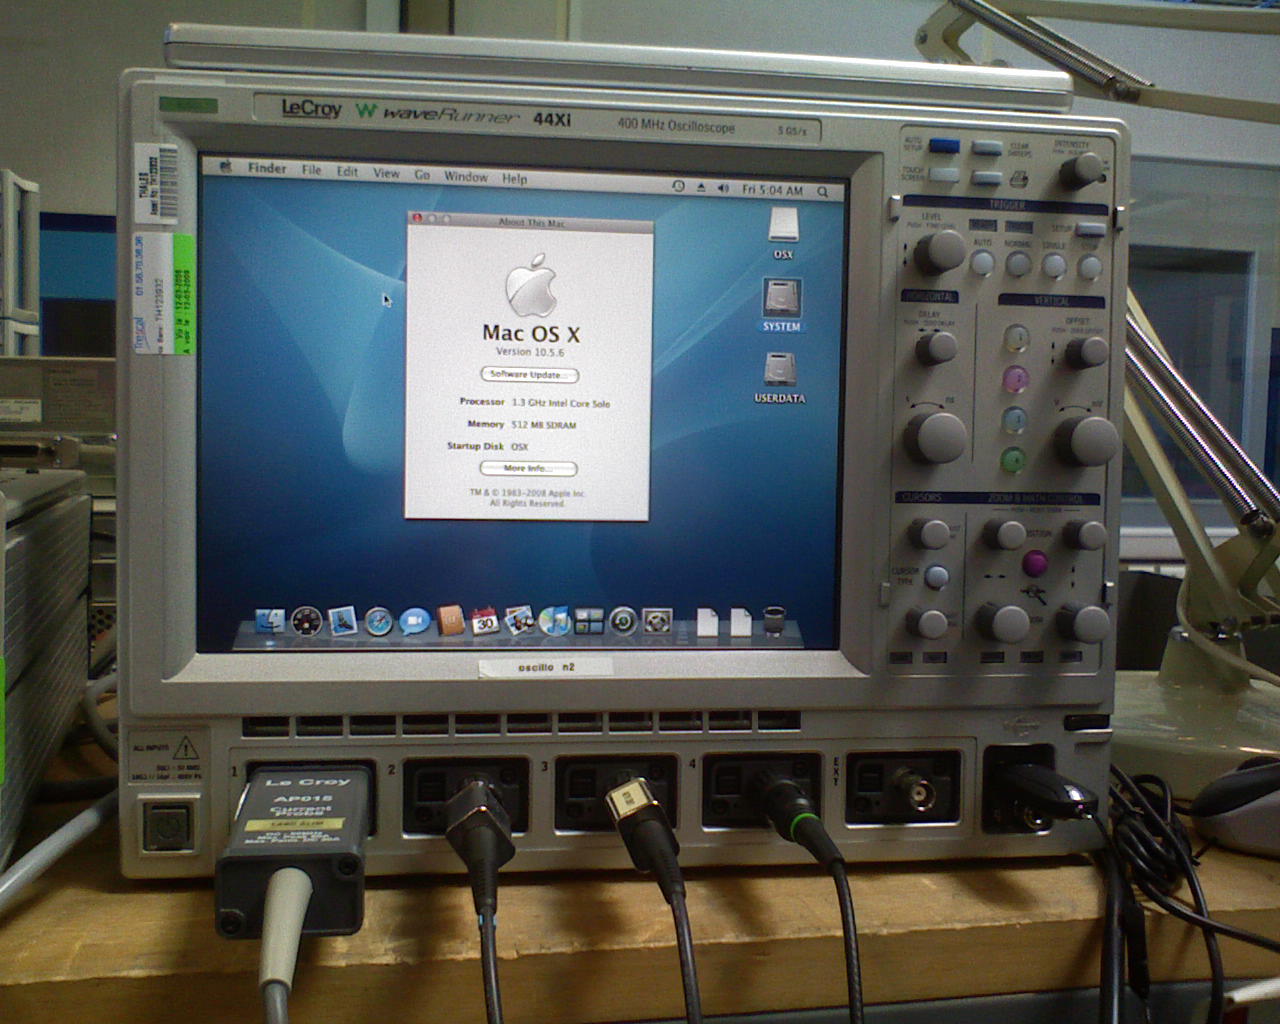The width and height of the screenshot is (1280, 1024).
Task: Open Address Book in the Dock
Action: pos(449,621)
